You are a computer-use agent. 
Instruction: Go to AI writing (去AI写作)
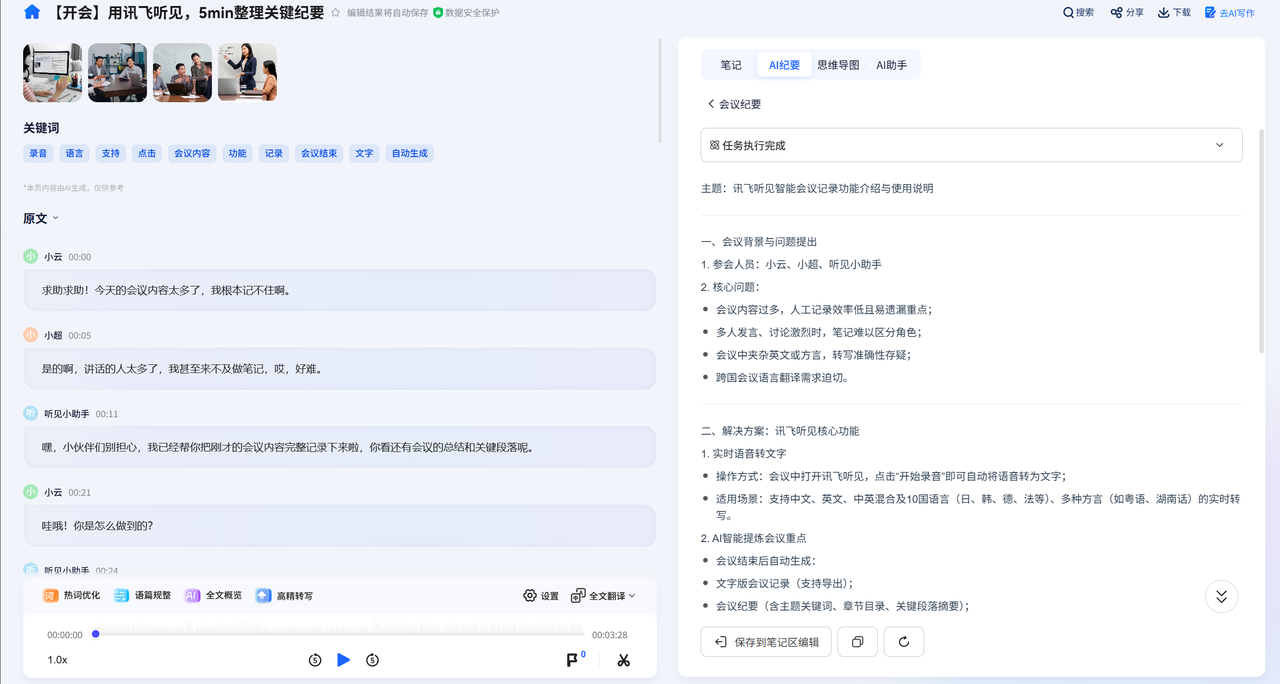coord(1229,13)
